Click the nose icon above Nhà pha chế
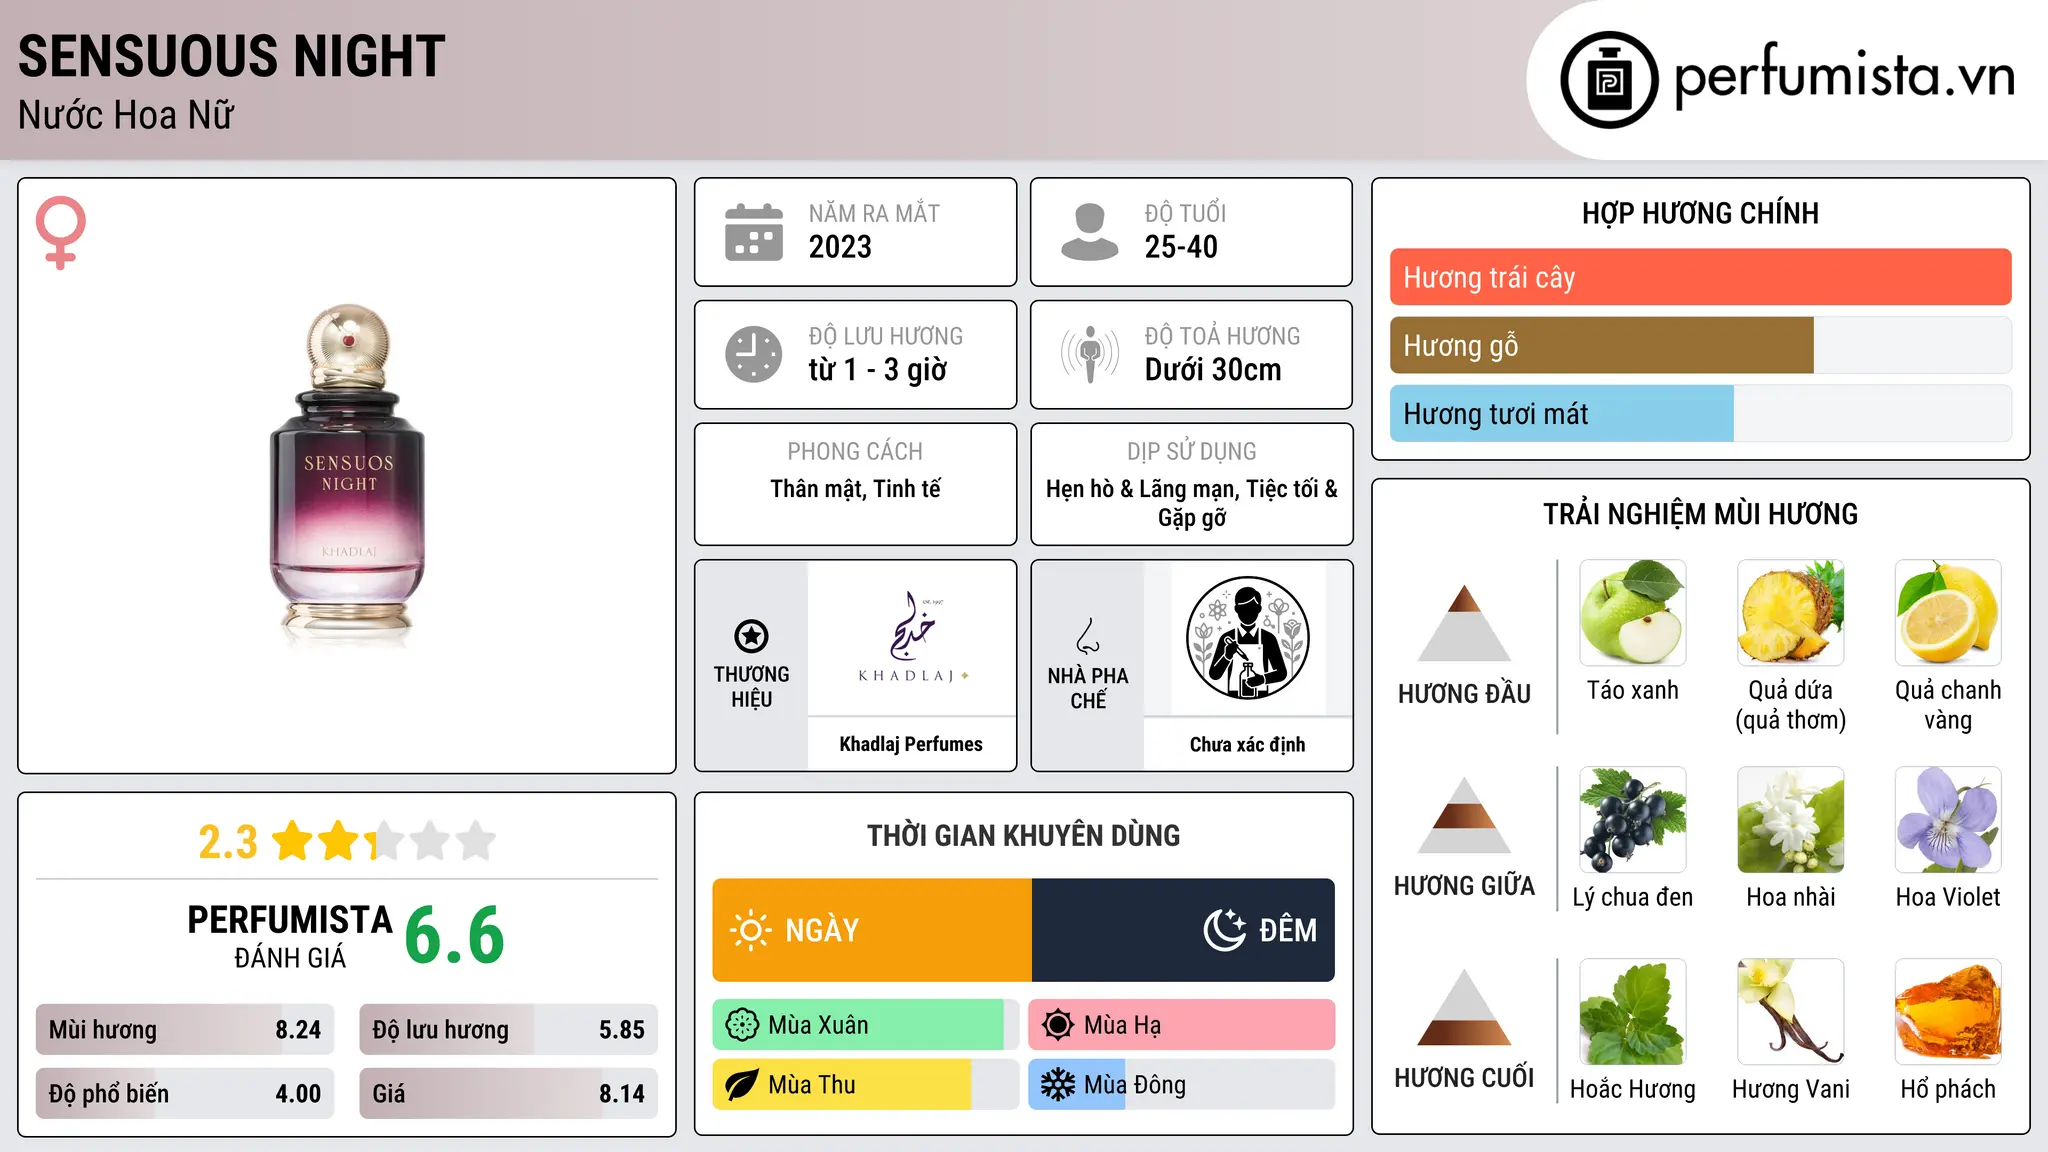This screenshot has height=1152, width=2048. click(1088, 636)
